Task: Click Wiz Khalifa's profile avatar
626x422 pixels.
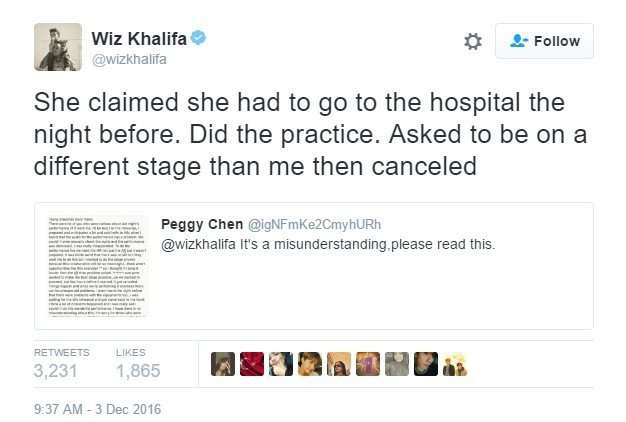Action: 59,46
